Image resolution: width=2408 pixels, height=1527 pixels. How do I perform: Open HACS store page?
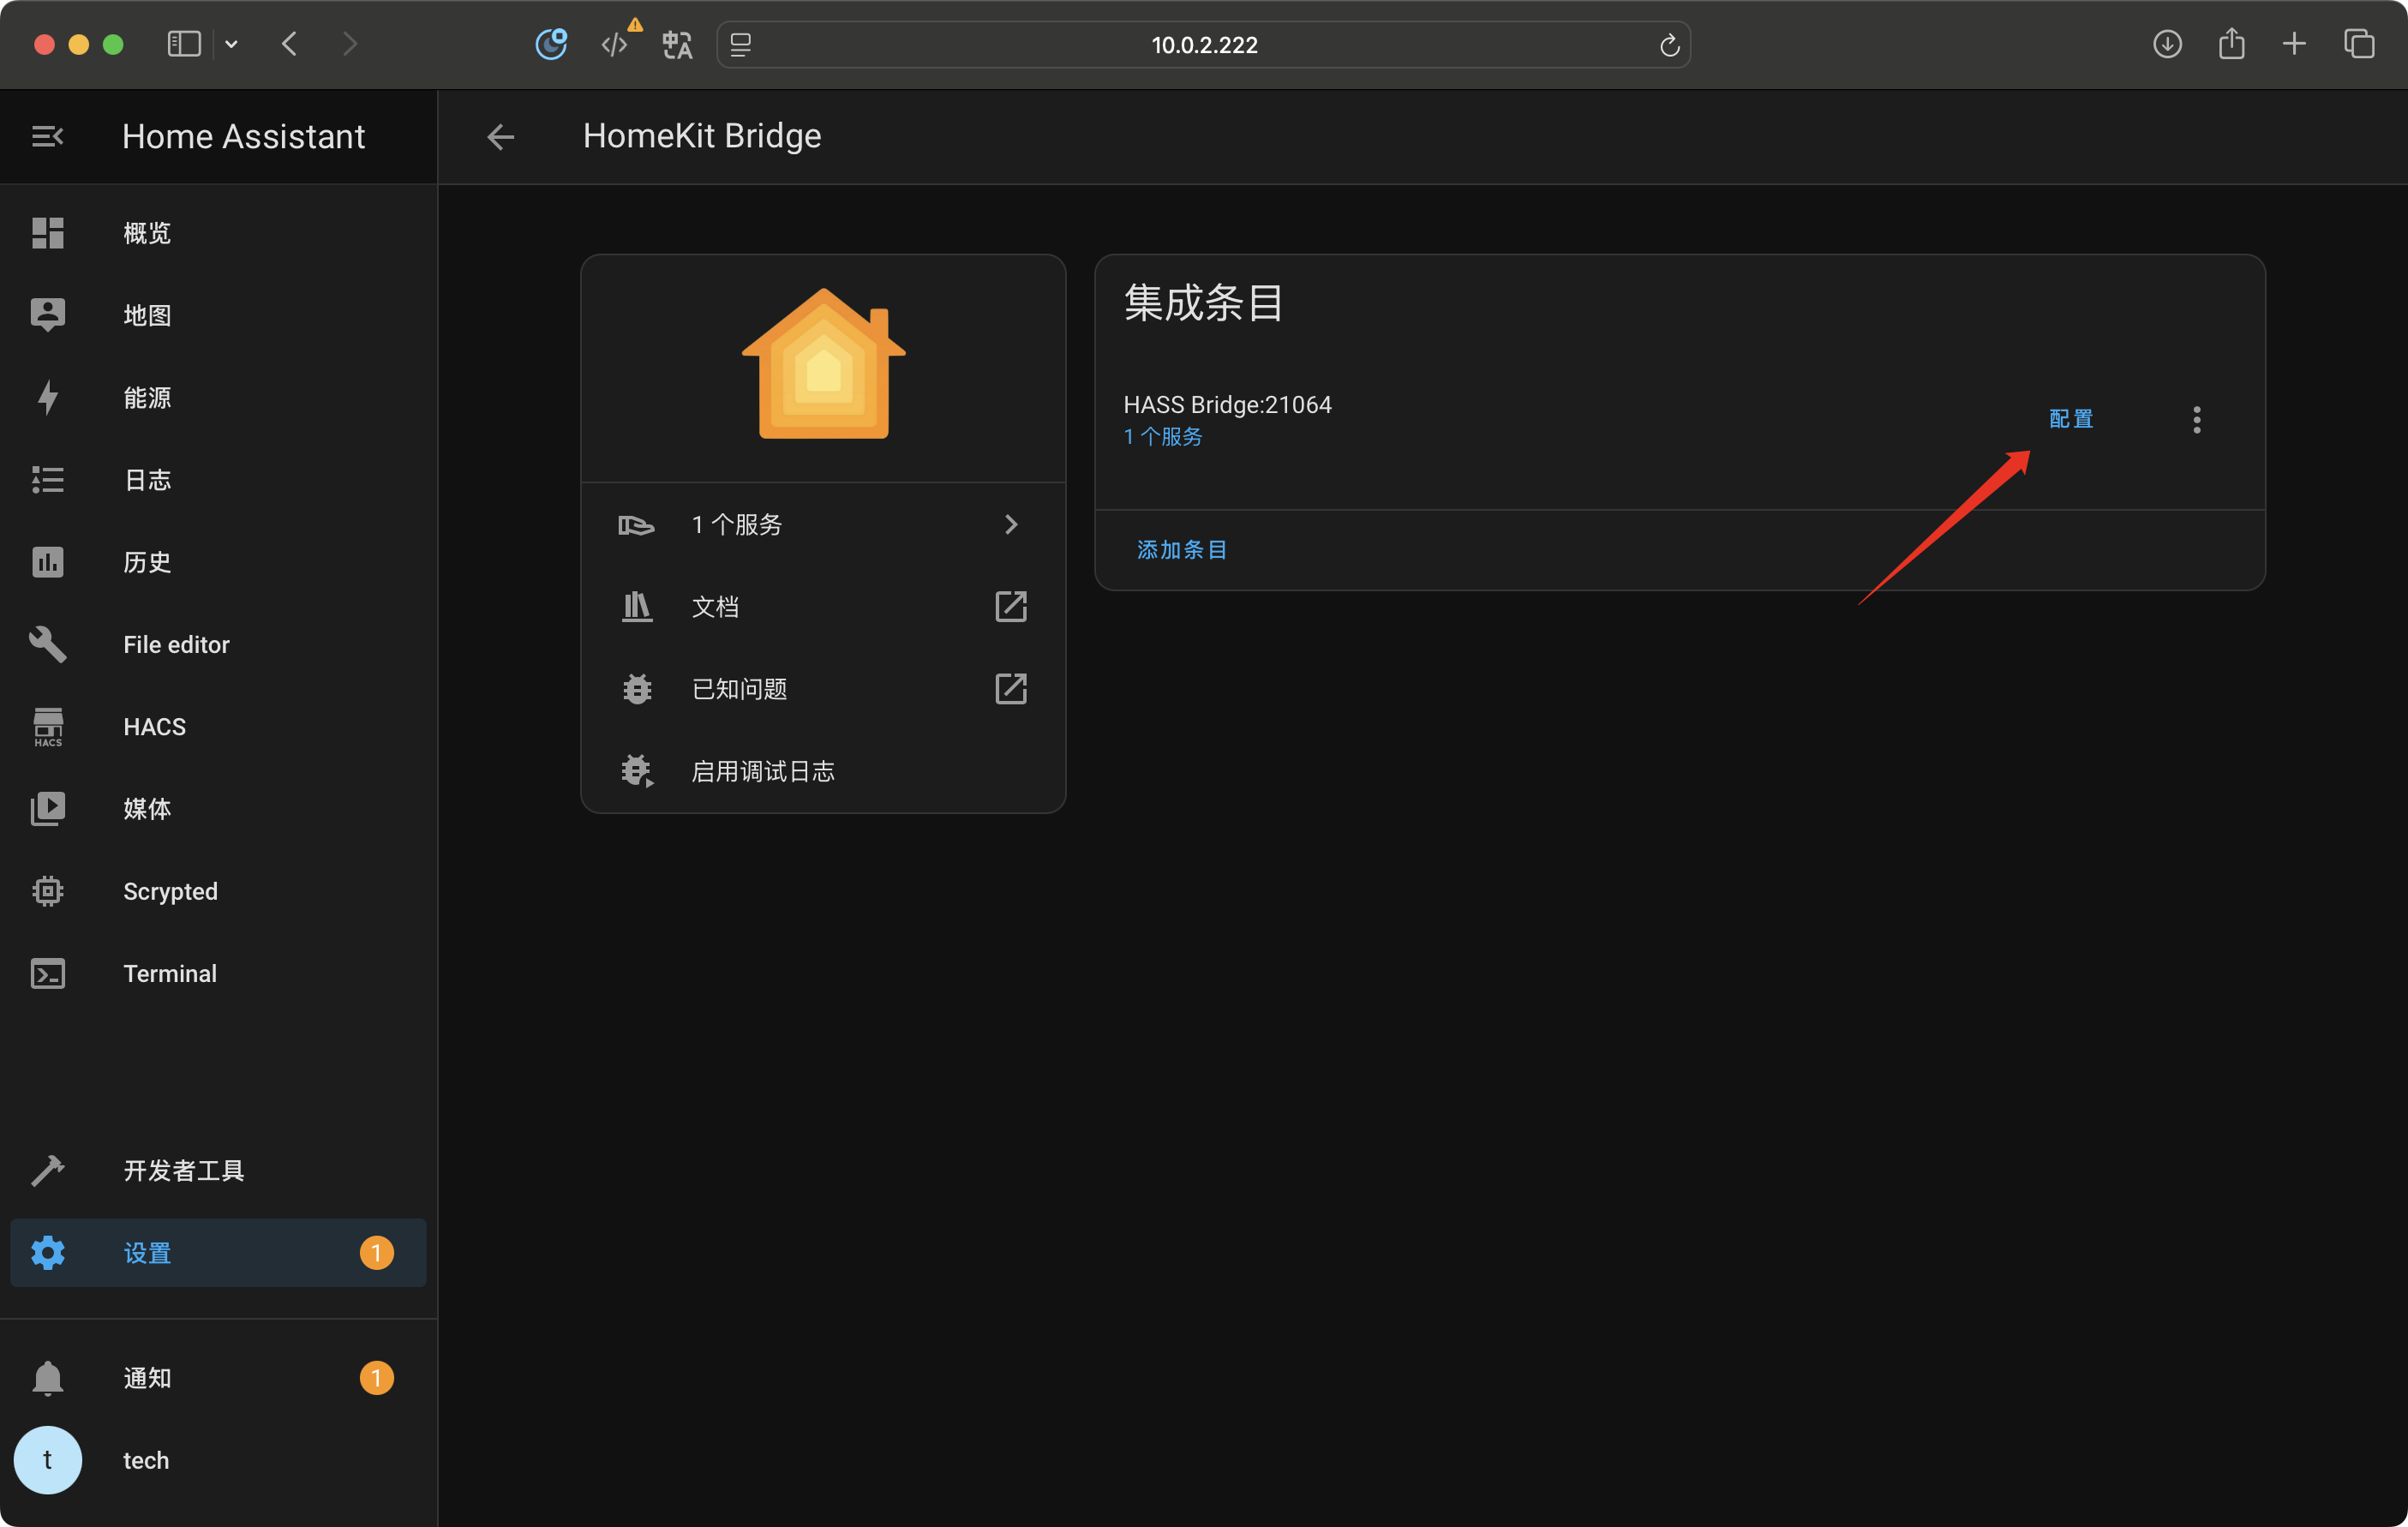pyautogui.click(x=218, y=727)
